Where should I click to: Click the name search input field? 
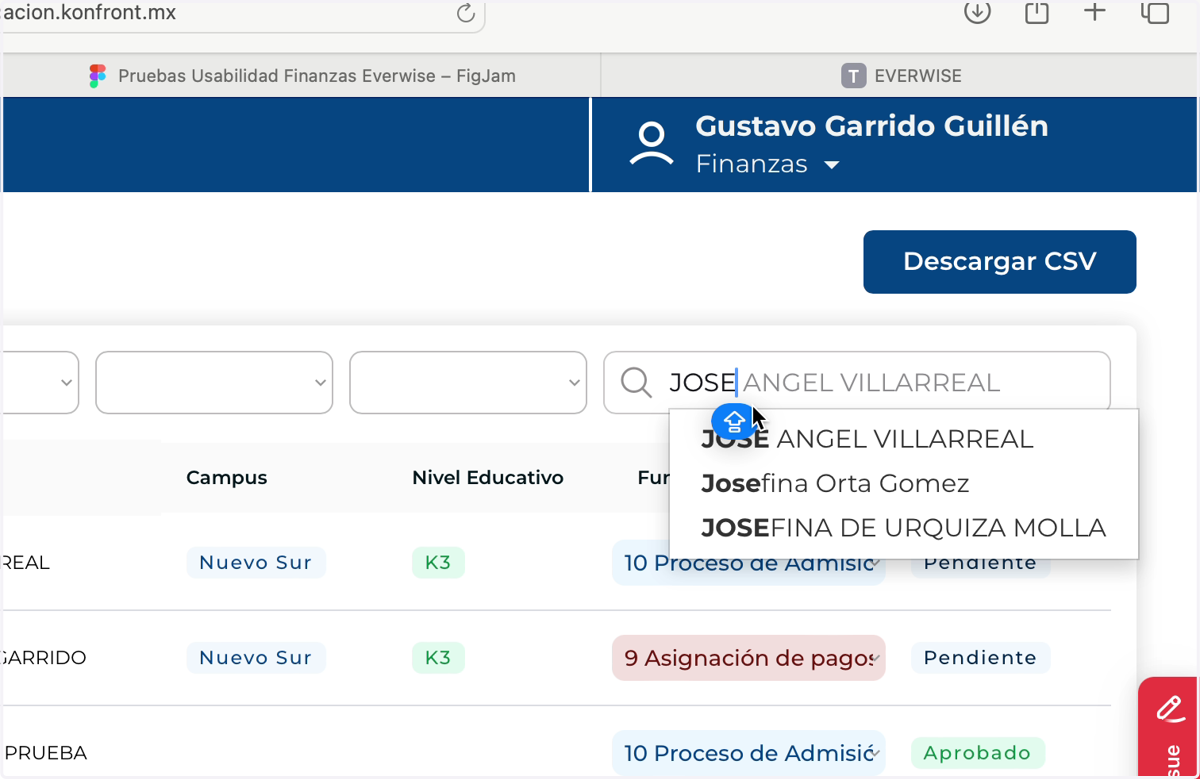pos(857,382)
